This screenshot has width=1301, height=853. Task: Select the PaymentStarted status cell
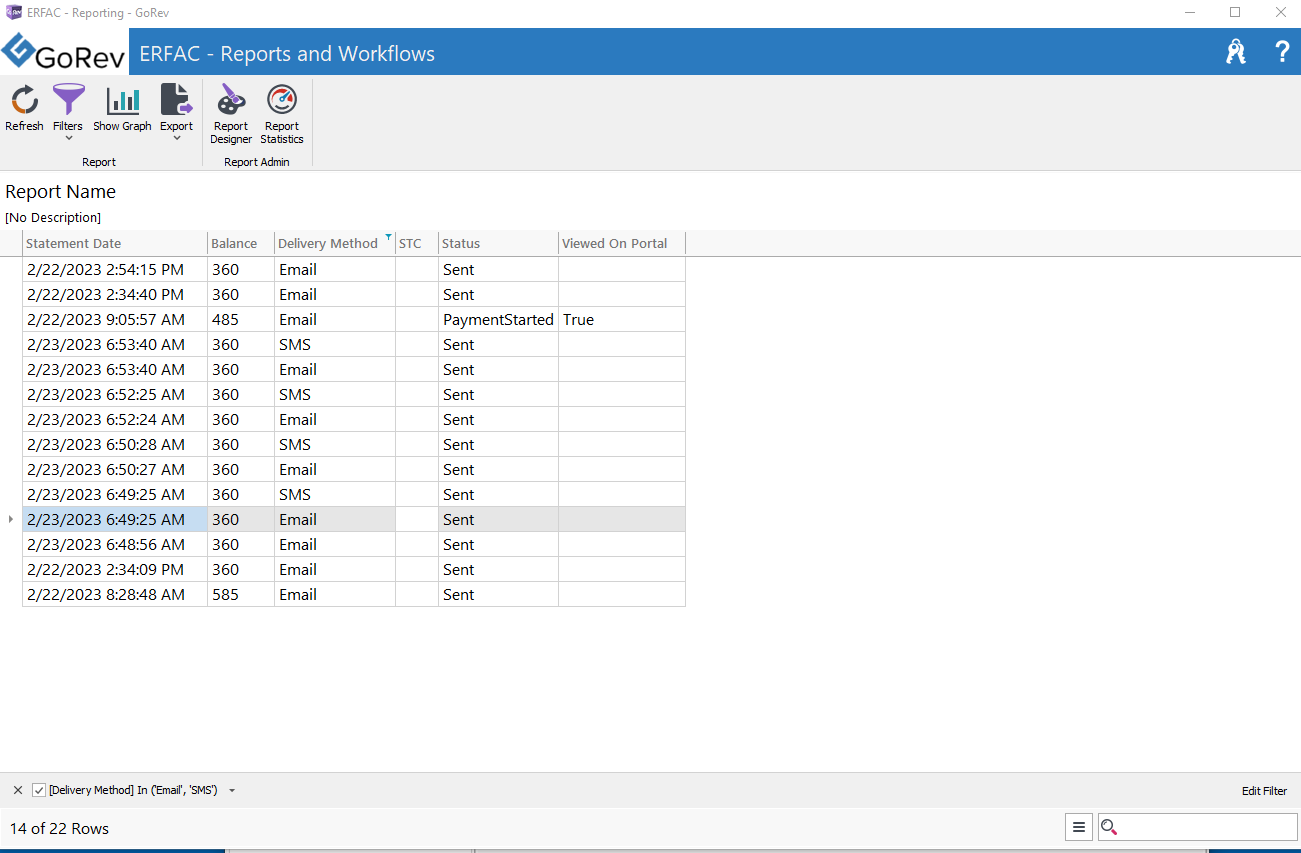pos(498,320)
